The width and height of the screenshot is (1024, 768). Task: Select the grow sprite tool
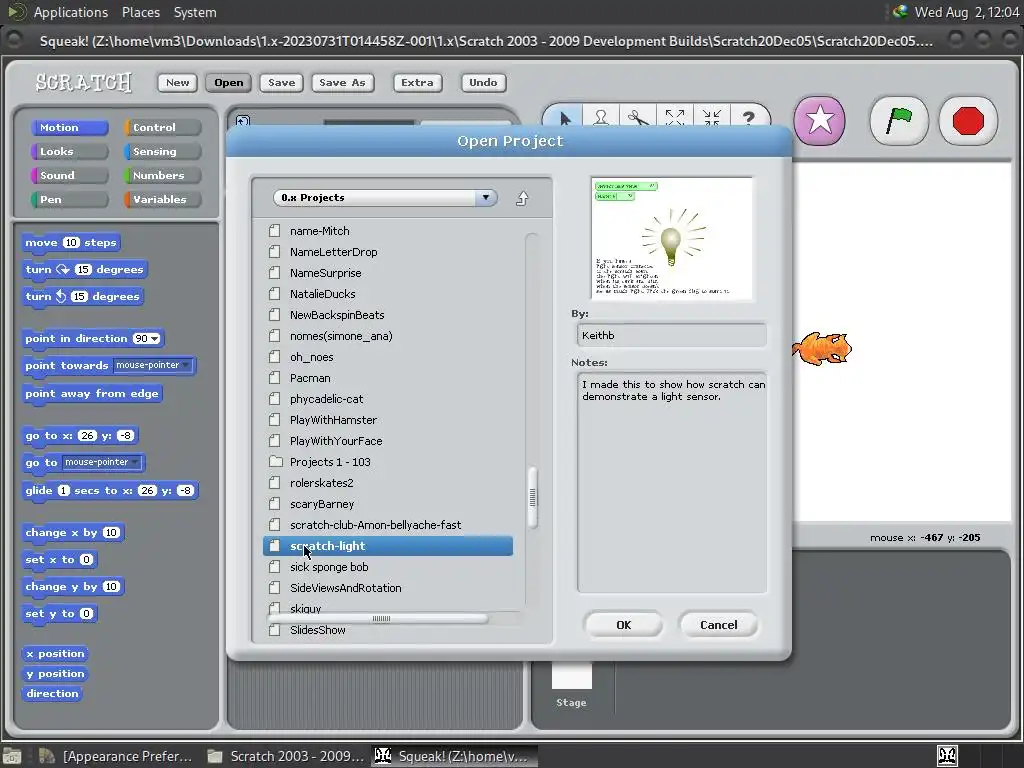[x=675, y=118]
